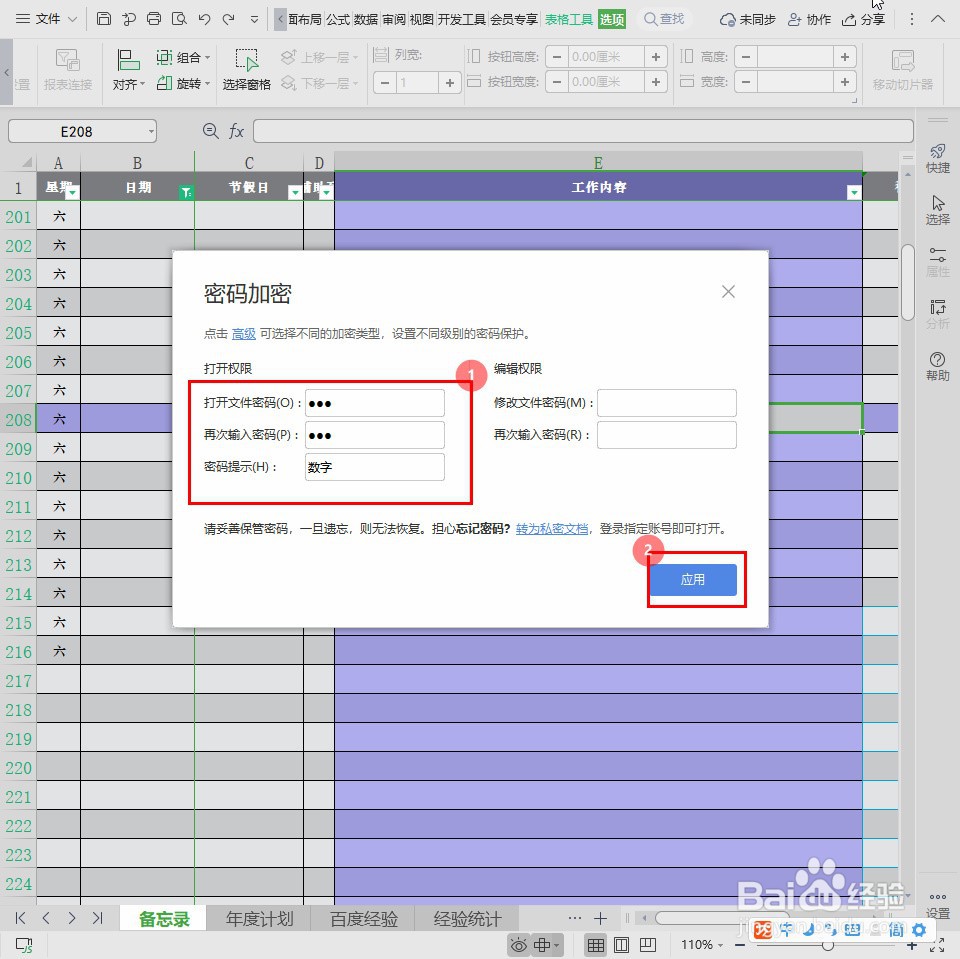Decrease 列宽 with the minus stepper

(384, 82)
